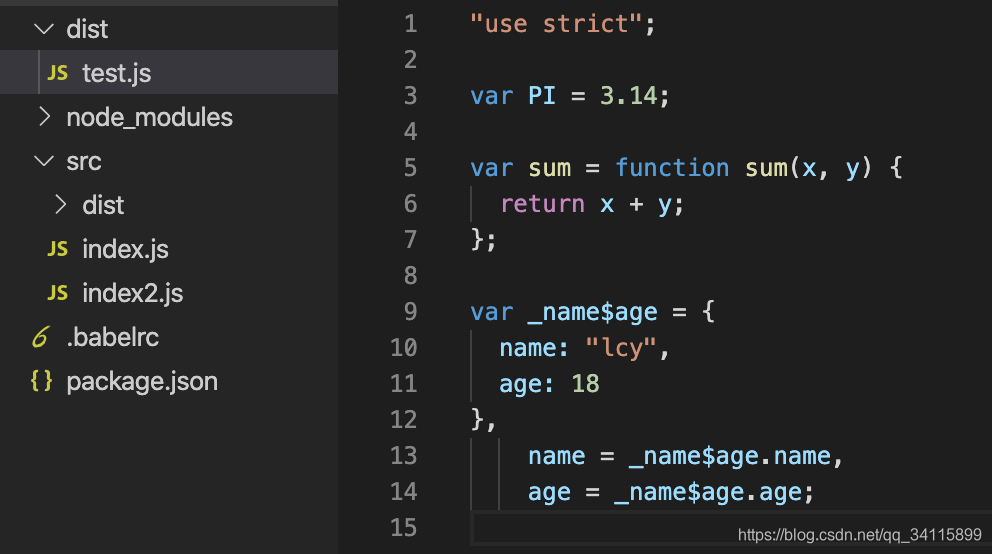992x554 pixels.
Task: Click _name$age.age expression on line 14
Action: click(x=708, y=492)
